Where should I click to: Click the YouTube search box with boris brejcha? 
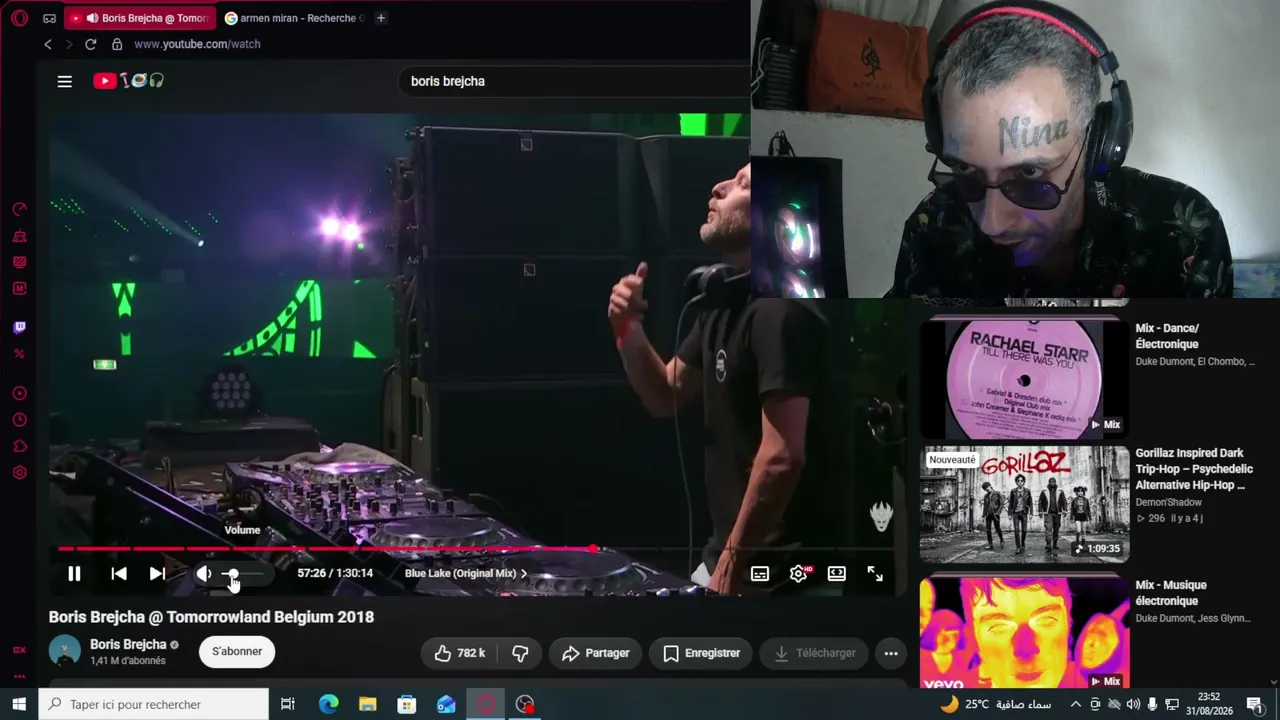(573, 81)
